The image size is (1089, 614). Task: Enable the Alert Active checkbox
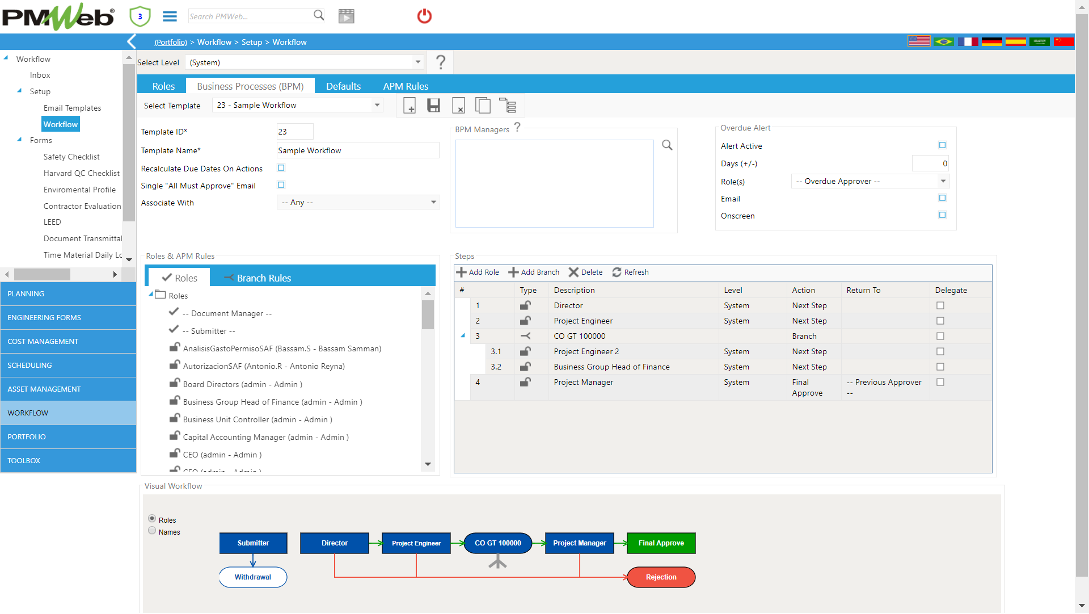click(942, 145)
